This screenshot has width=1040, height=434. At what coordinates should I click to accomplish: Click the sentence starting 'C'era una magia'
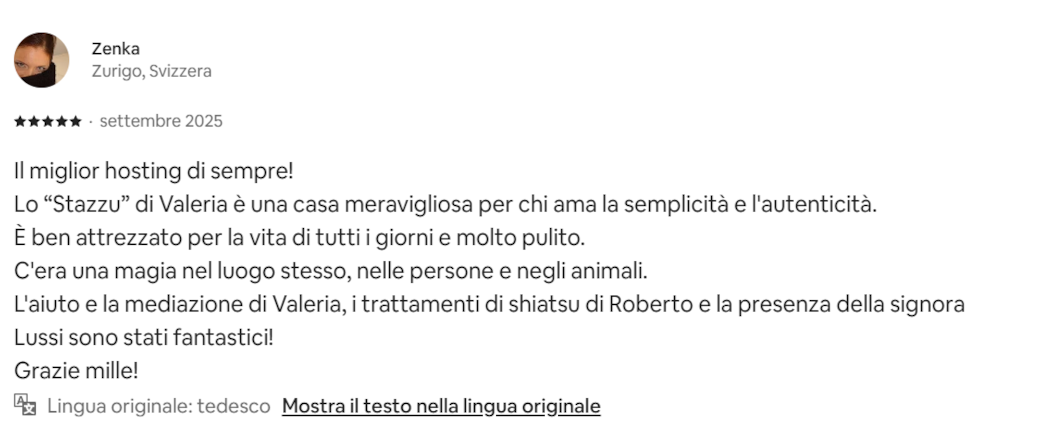pyautogui.click(x=331, y=271)
